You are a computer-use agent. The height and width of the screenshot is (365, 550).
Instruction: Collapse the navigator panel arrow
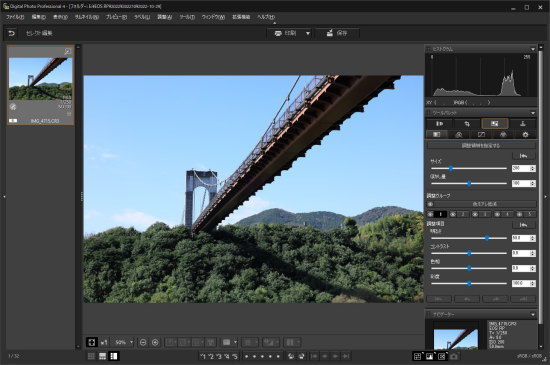tap(533, 315)
